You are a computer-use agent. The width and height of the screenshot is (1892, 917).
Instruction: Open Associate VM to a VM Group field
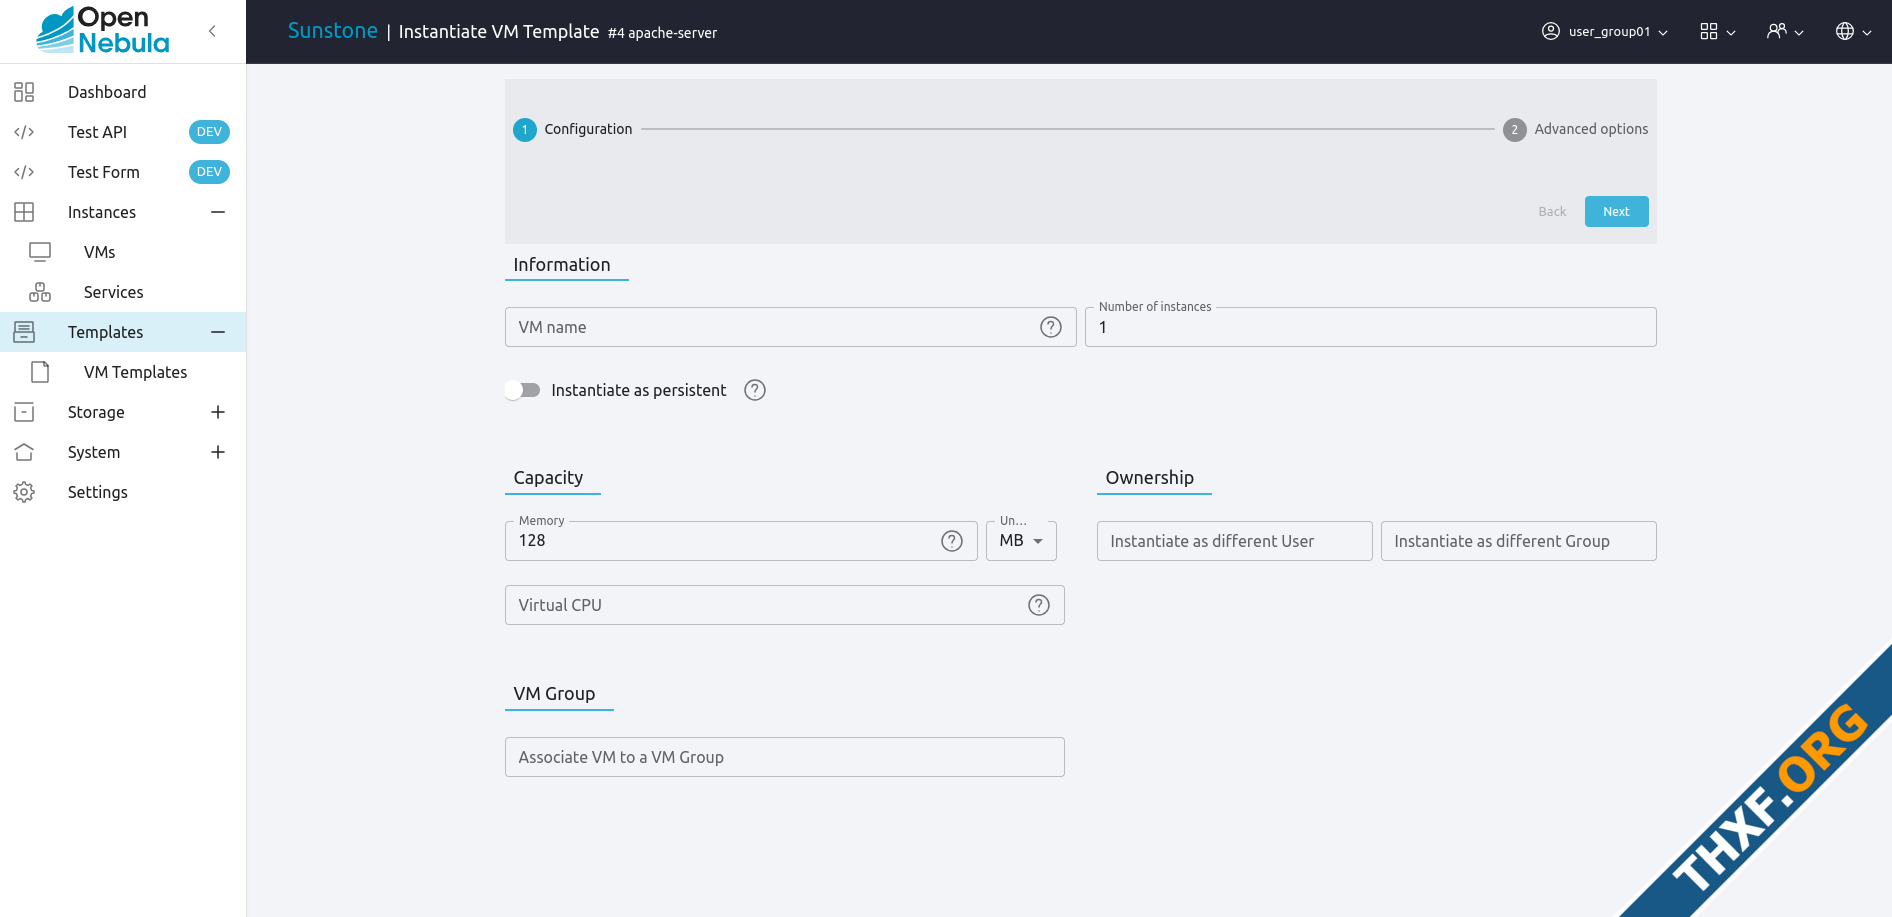click(784, 757)
